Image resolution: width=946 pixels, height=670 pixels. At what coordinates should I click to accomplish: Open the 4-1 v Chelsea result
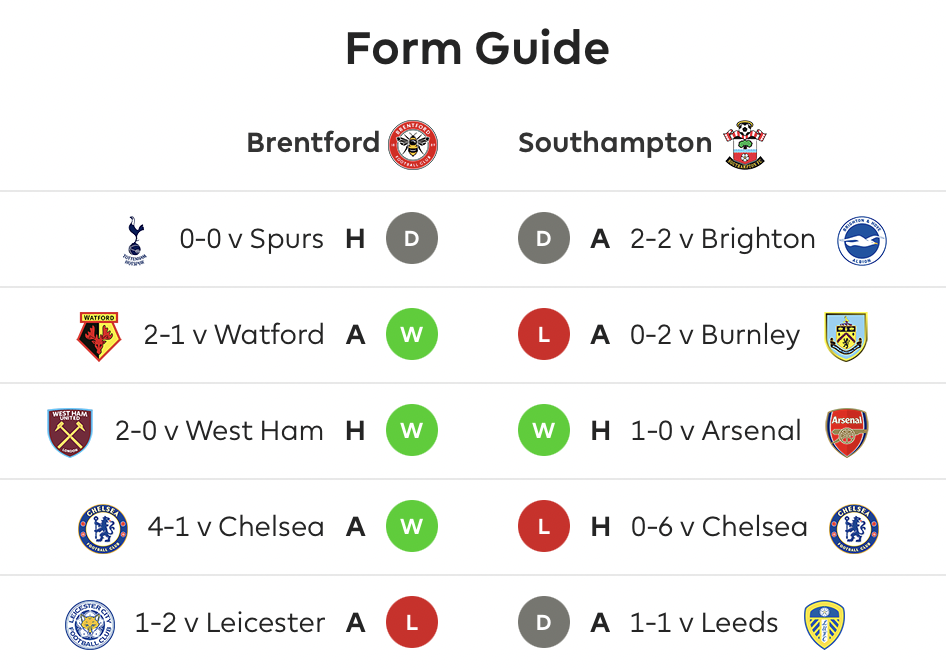coord(236,526)
